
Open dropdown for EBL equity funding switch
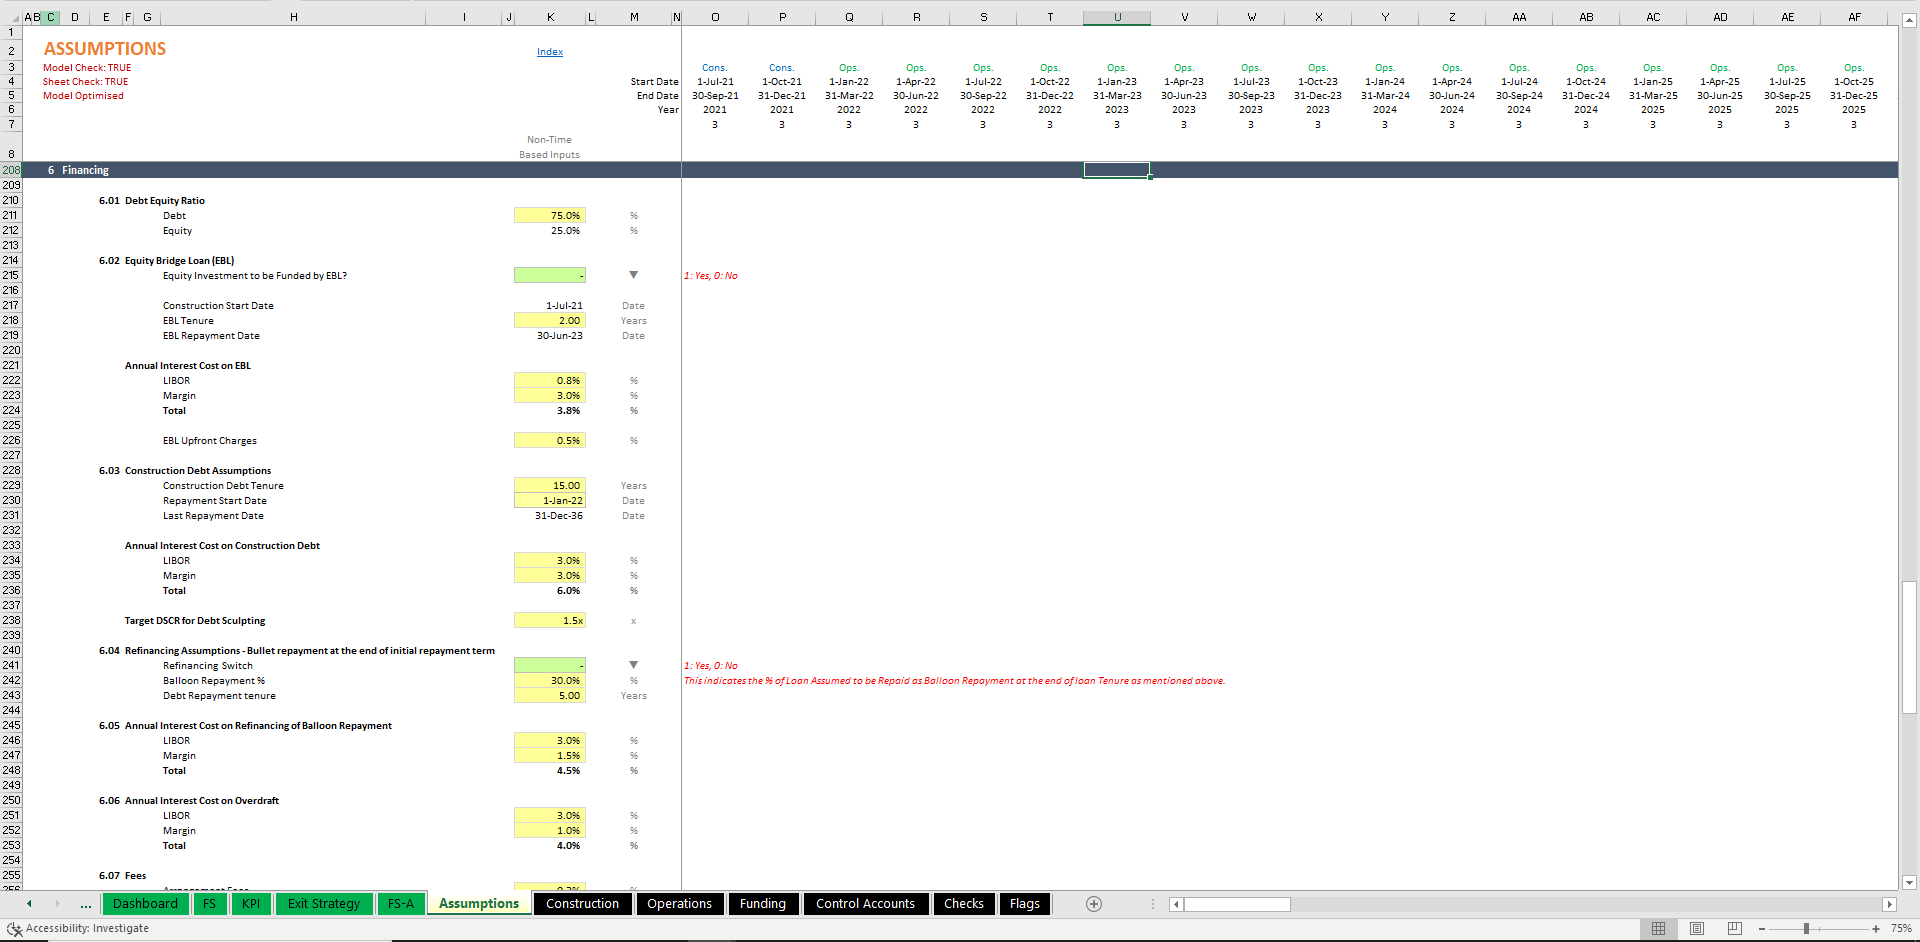point(633,275)
